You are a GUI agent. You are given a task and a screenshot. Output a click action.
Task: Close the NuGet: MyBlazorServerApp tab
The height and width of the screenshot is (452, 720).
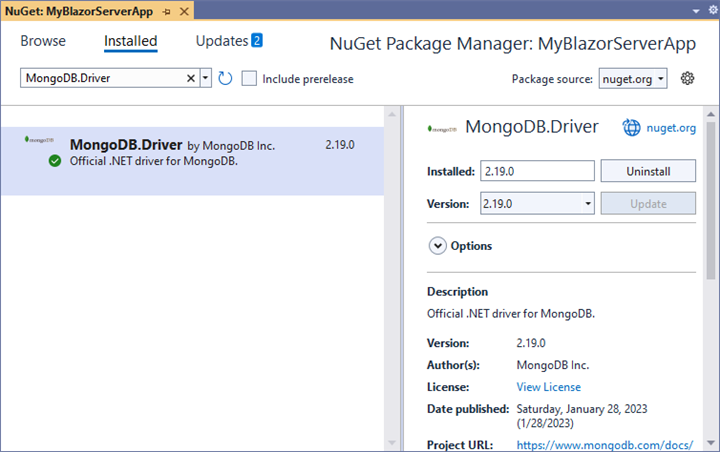(184, 11)
